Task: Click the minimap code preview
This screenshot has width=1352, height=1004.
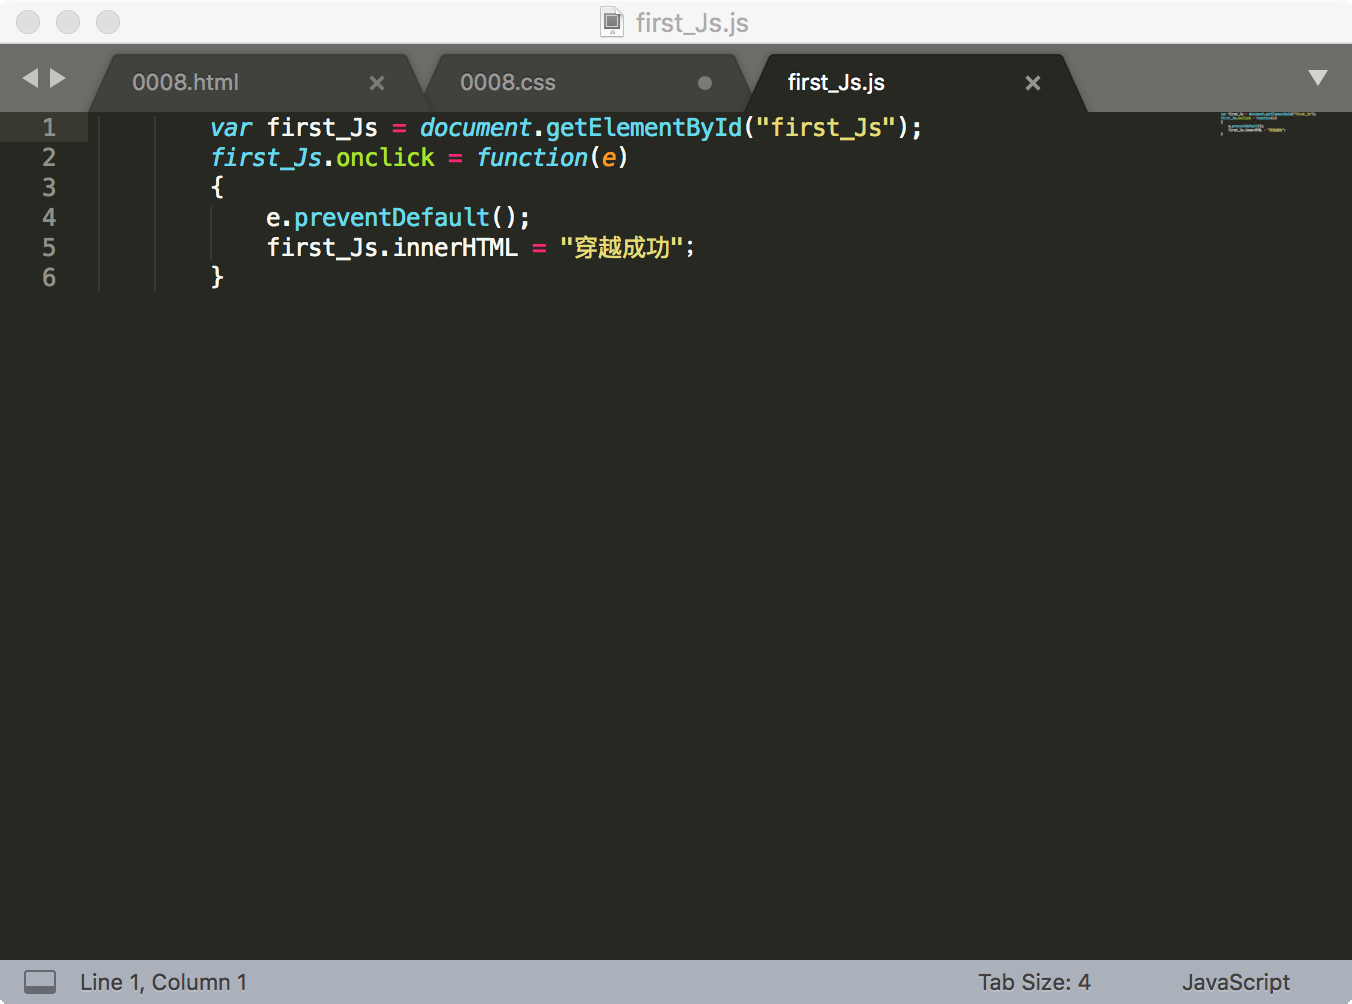Action: (1268, 123)
